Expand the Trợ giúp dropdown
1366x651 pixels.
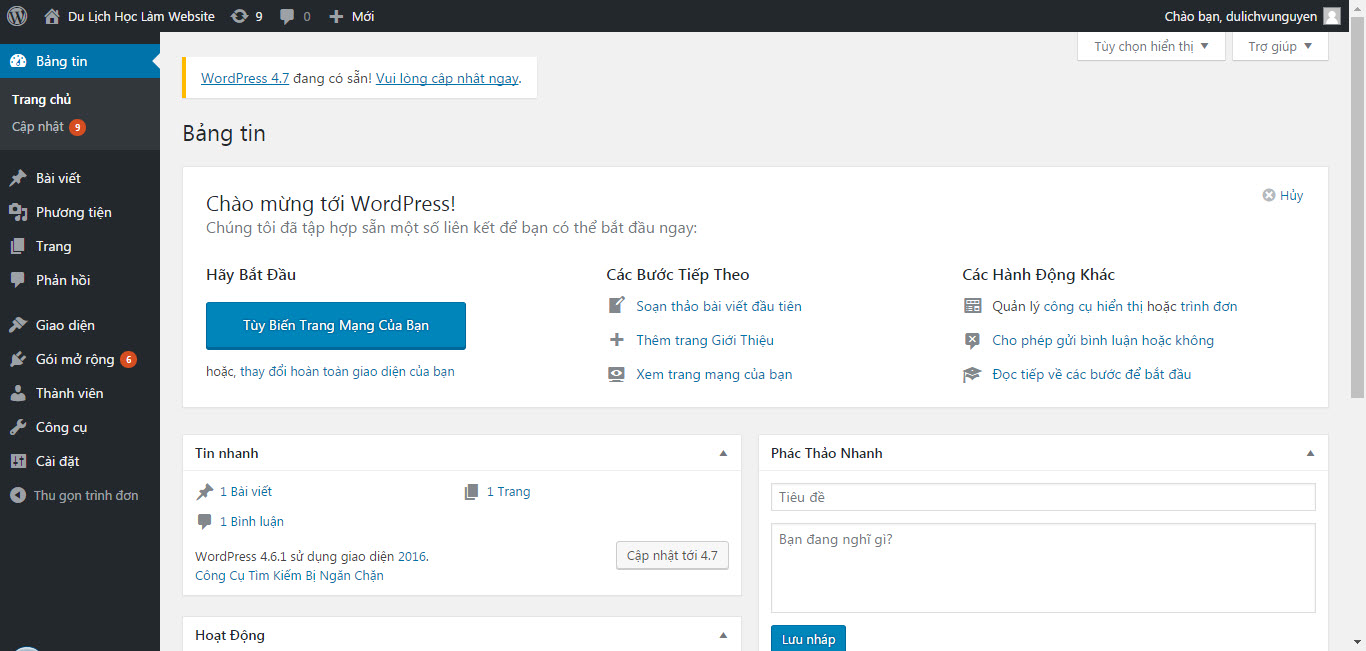tap(1279, 45)
